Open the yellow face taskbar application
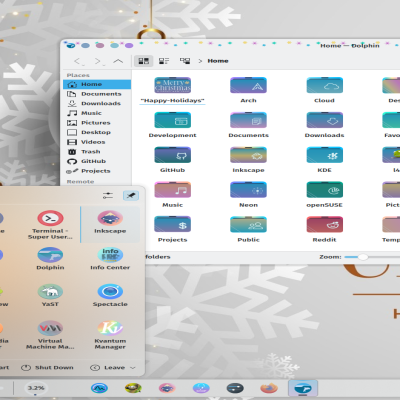400x400 pixels. (x=133, y=388)
